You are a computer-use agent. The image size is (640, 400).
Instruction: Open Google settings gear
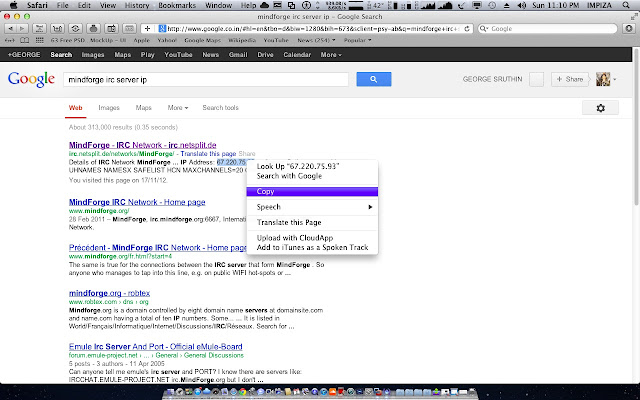point(600,108)
